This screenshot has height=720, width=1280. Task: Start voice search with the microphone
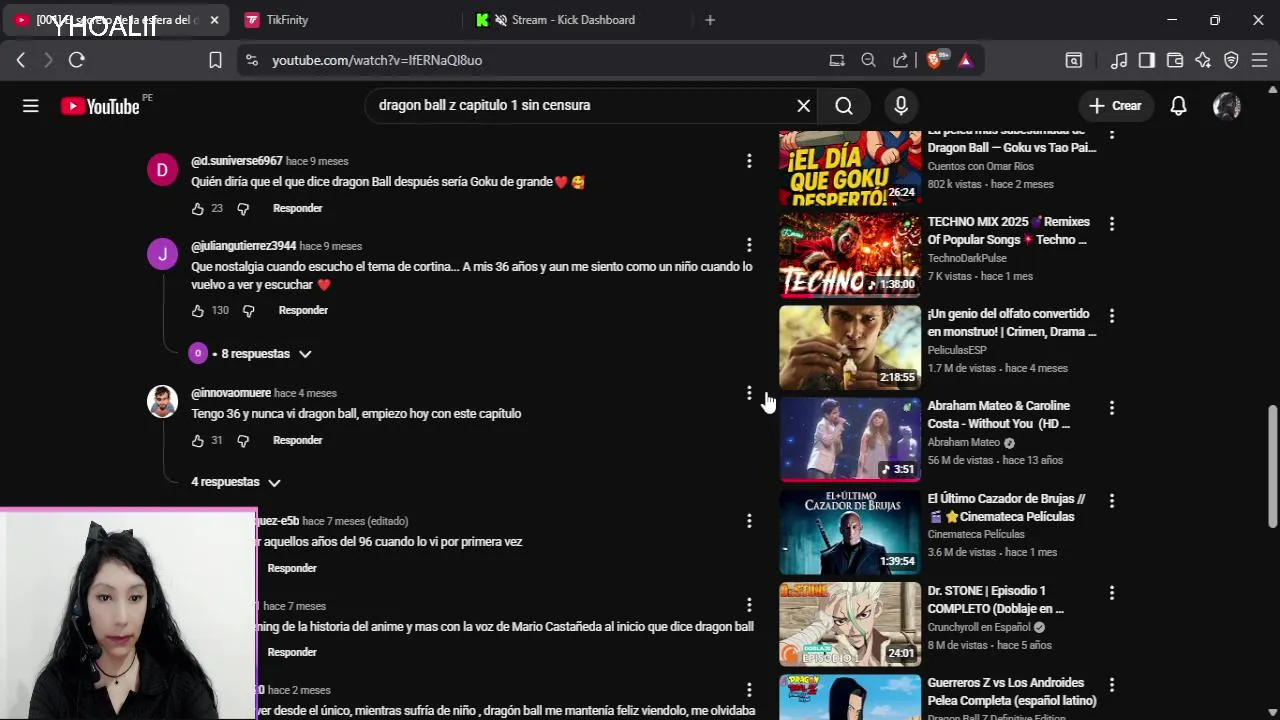[901, 105]
